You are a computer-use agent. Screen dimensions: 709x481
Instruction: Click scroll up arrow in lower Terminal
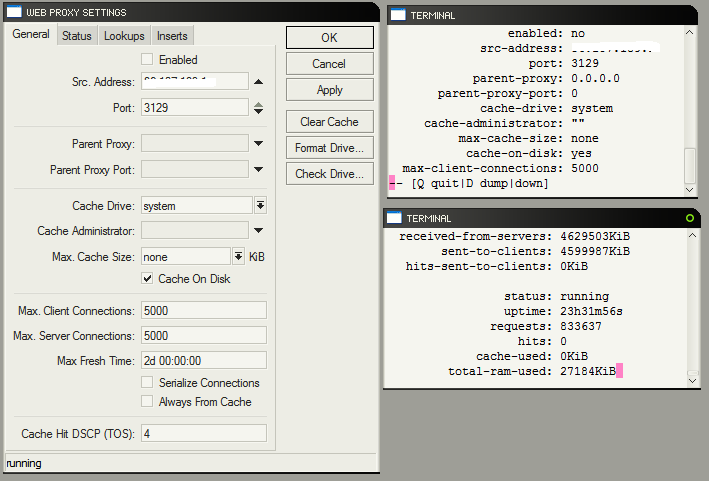click(x=692, y=235)
